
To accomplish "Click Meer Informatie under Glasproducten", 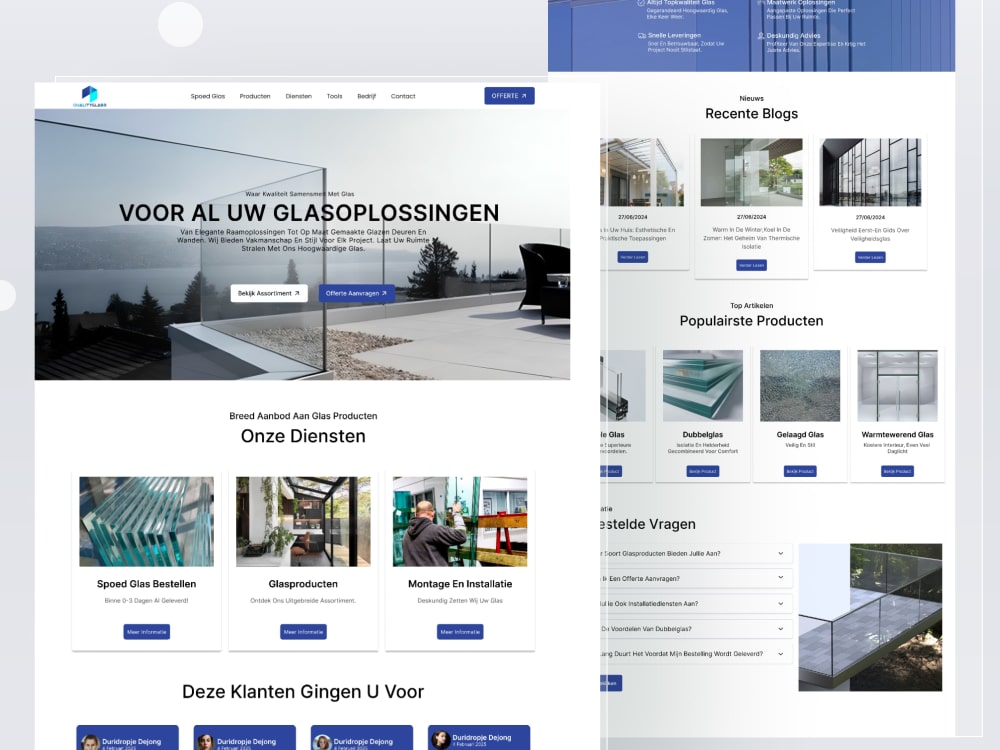I will tap(303, 632).
